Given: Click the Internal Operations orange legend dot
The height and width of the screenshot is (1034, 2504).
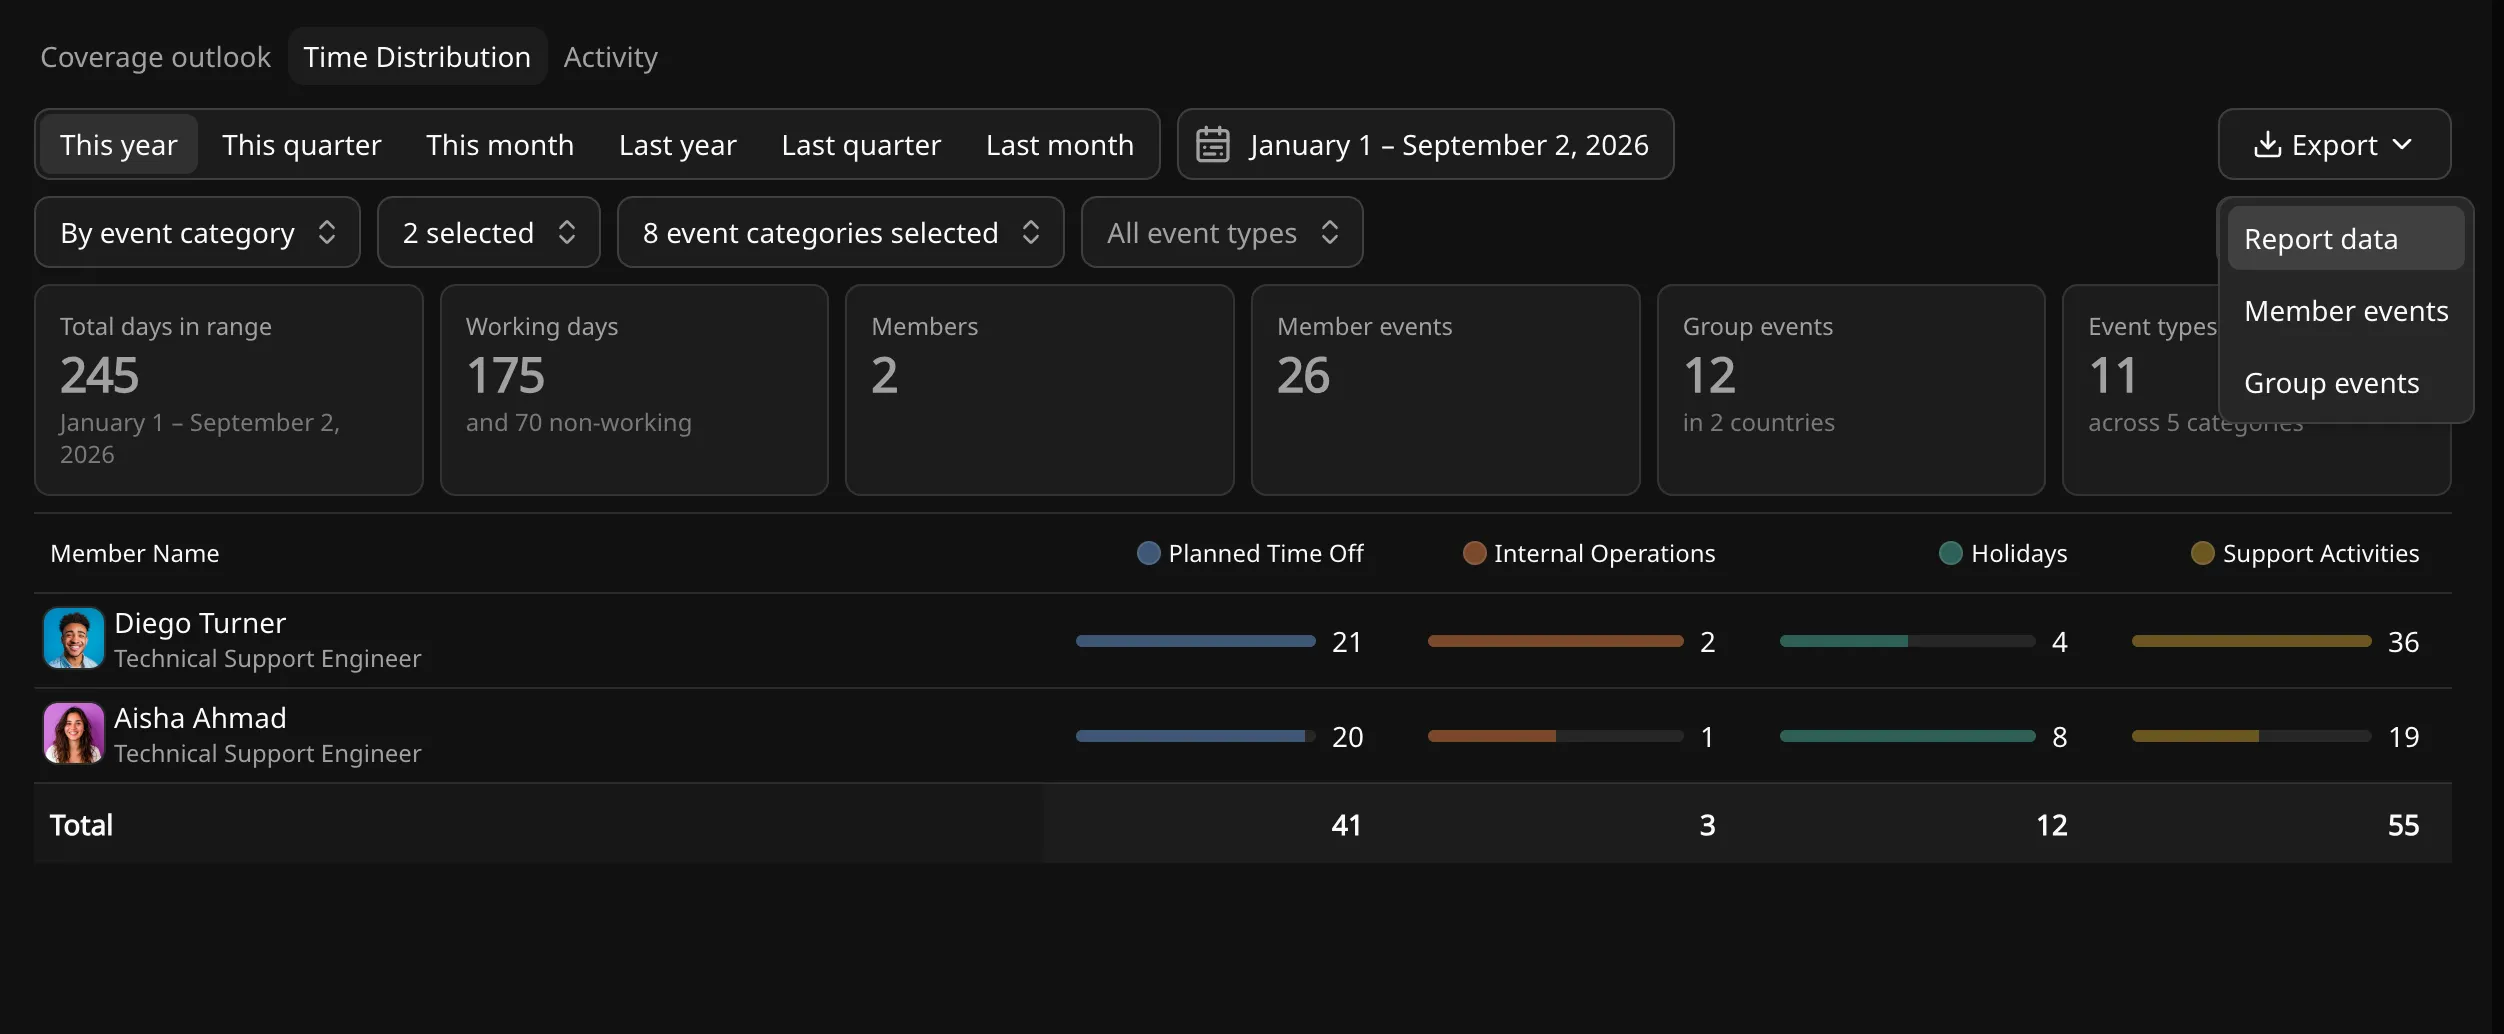Looking at the screenshot, I should click(1474, 553).
